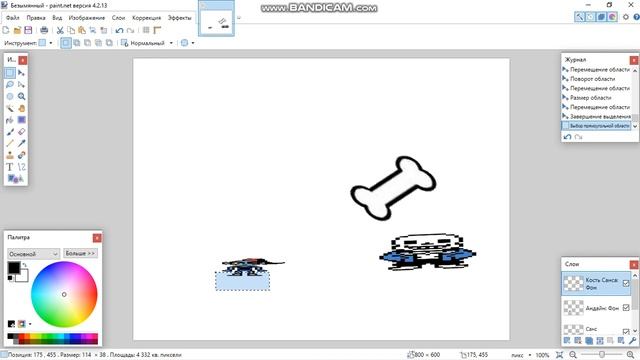
Task: Select the Subtract selection mode
Action: point(87,43)
